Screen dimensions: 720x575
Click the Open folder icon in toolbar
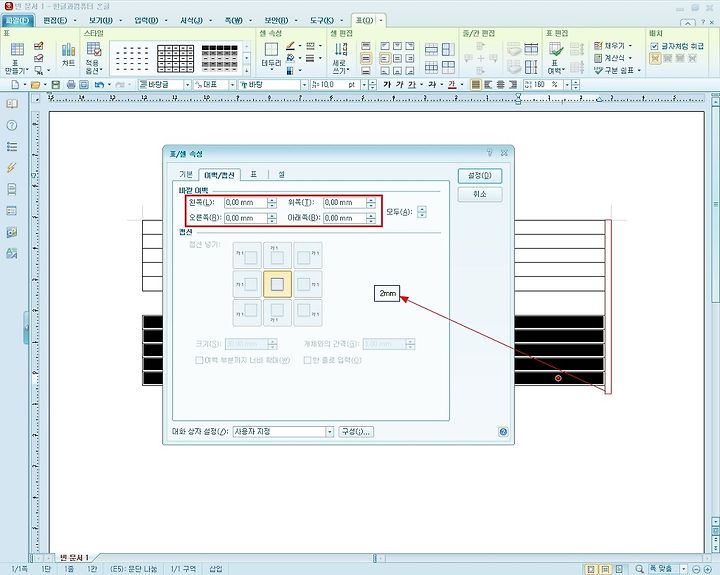pyautogui.click(x=35, y=85)
